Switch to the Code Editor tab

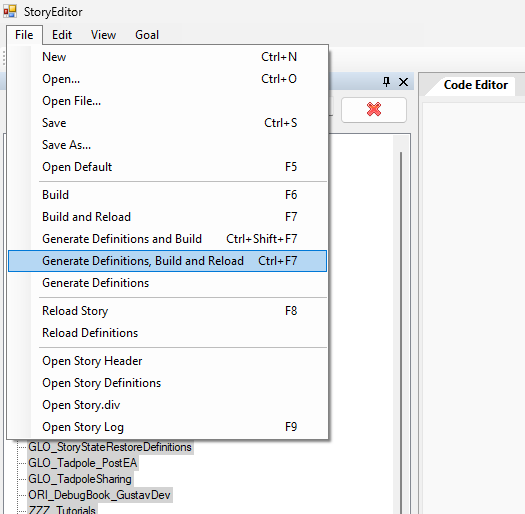tap(475, 85)
